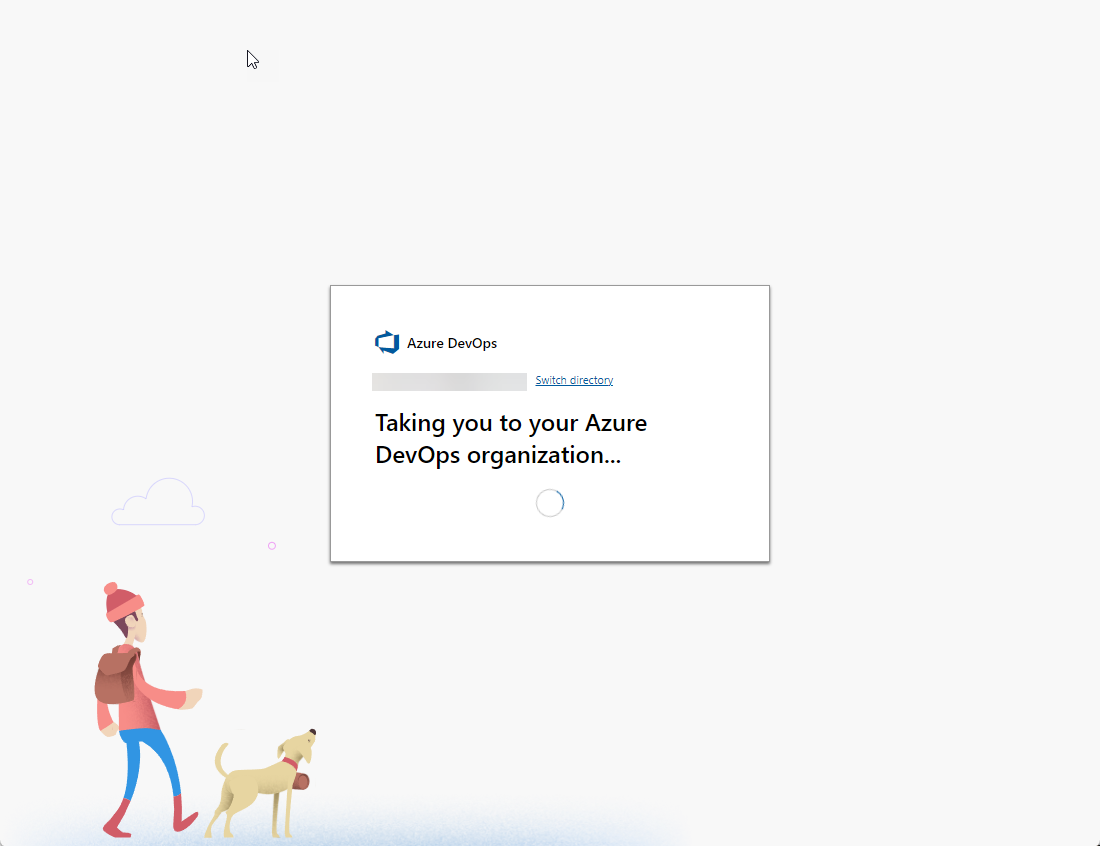1100x846 pixels.
Task: Open the Switch directory link
Action: (x=573, y=380)
